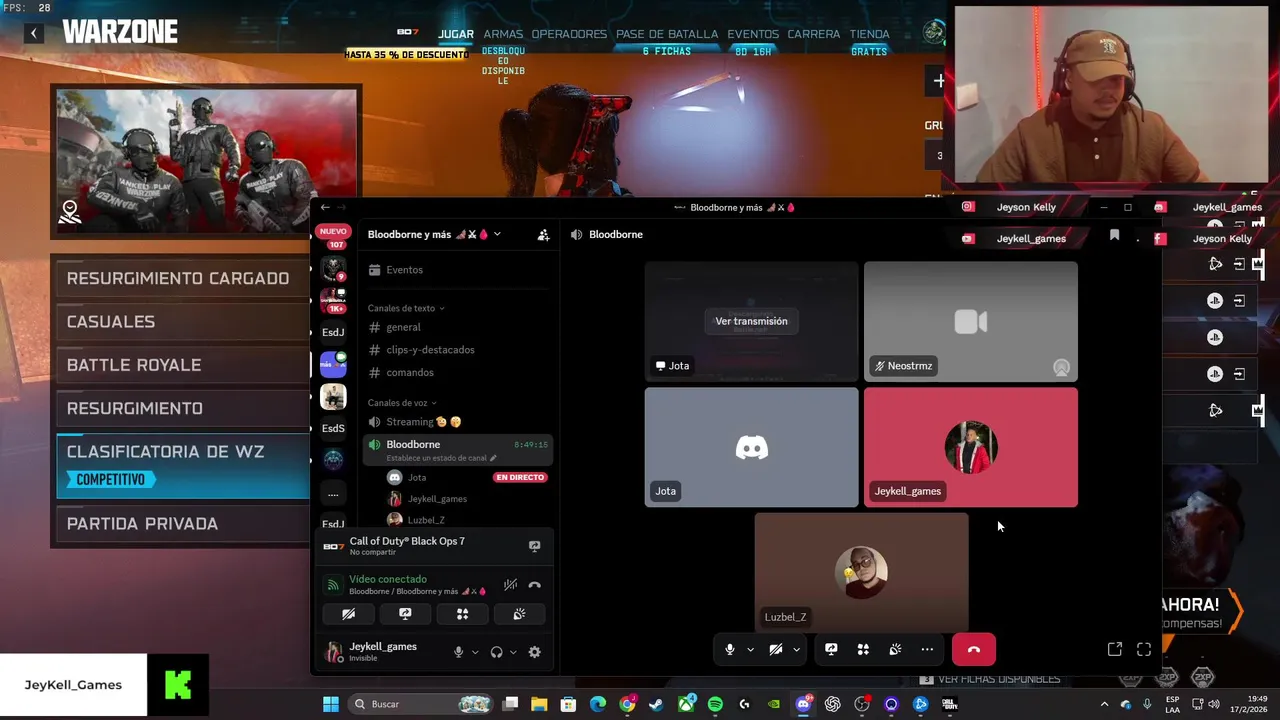The height and width of the screenshot is (720, 1280).
Task: Open more options in the call bar
Action: pyautogui.click(x=927, y=650)
